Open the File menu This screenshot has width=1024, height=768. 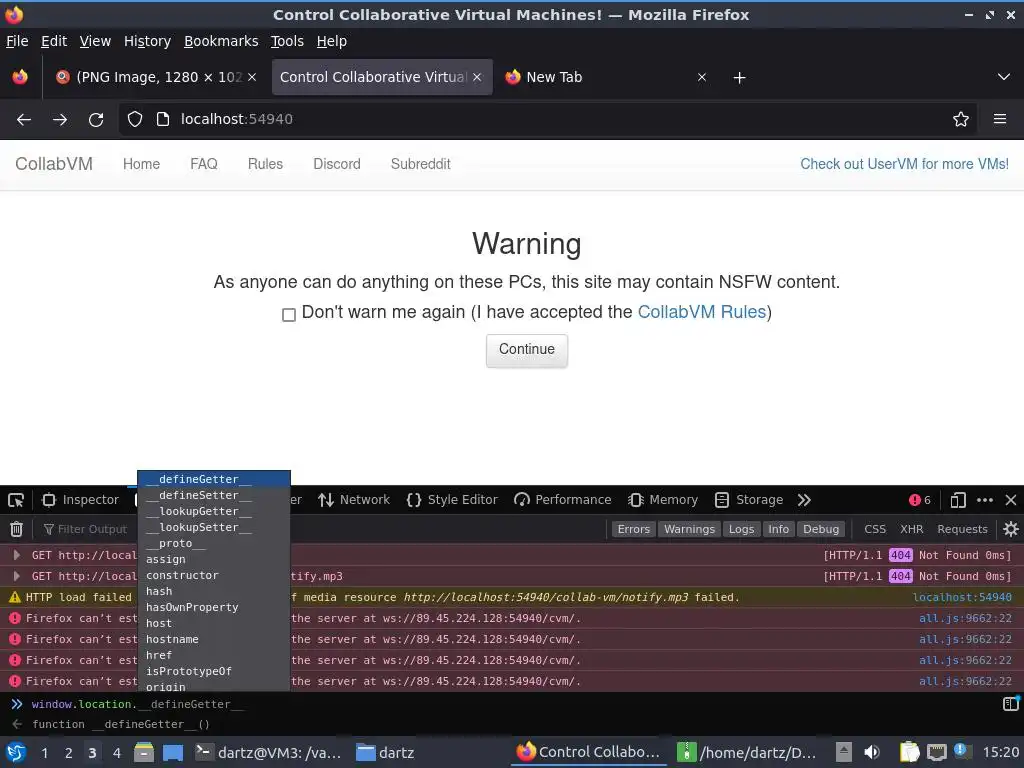[x=17, y=41]
